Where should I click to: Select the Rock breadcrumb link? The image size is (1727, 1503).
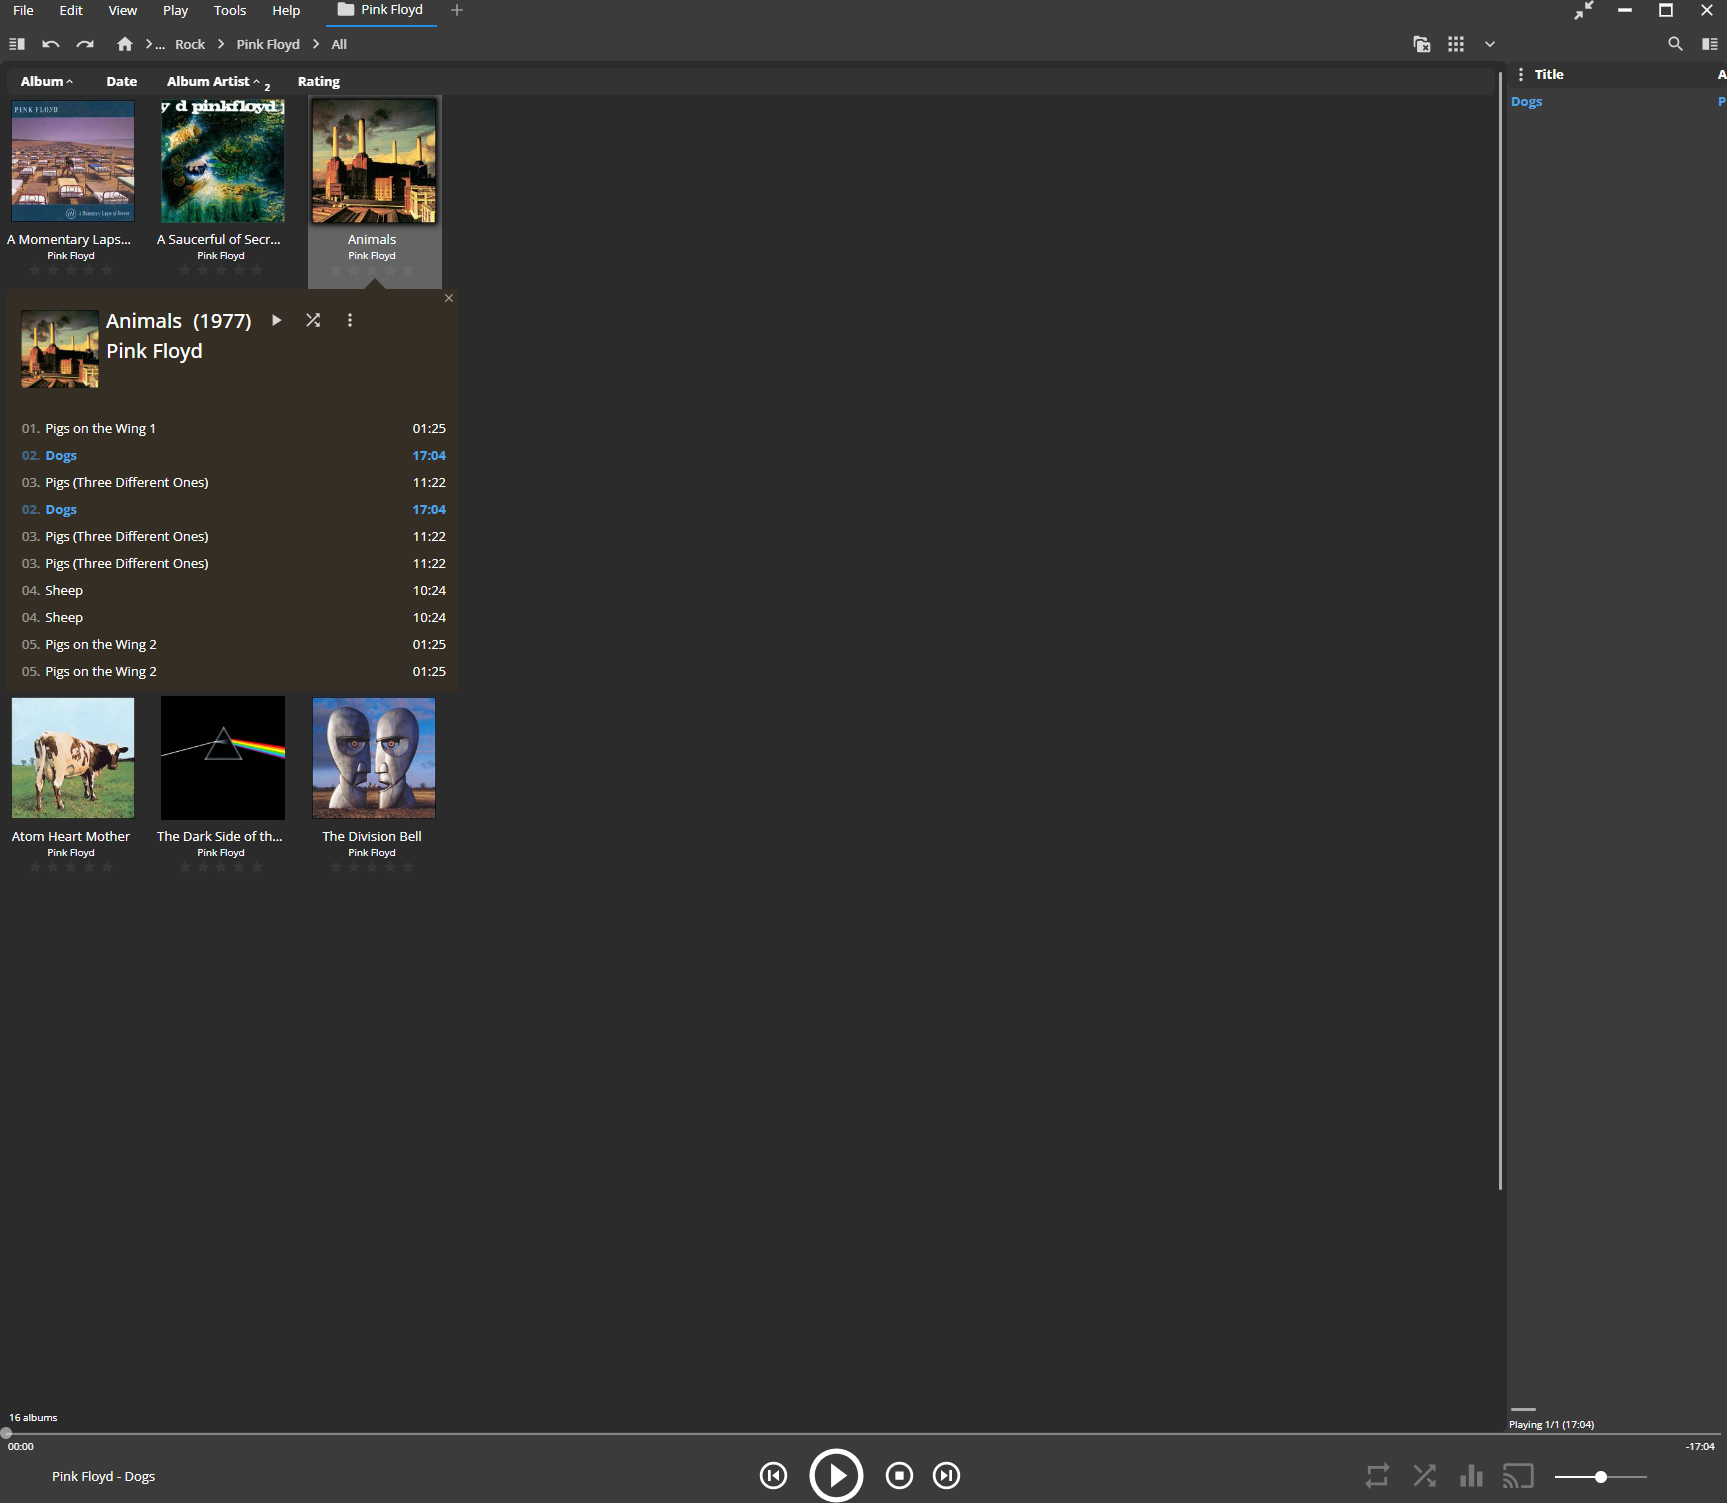pos(189,45)
